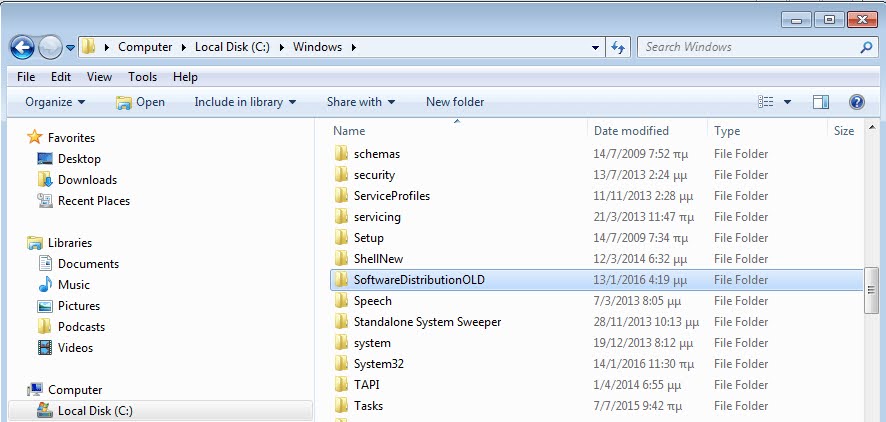The height and width of the screenshot is (422, 886).
Task: Click the Open toolbar button
Action: click(x=140, y=102)
